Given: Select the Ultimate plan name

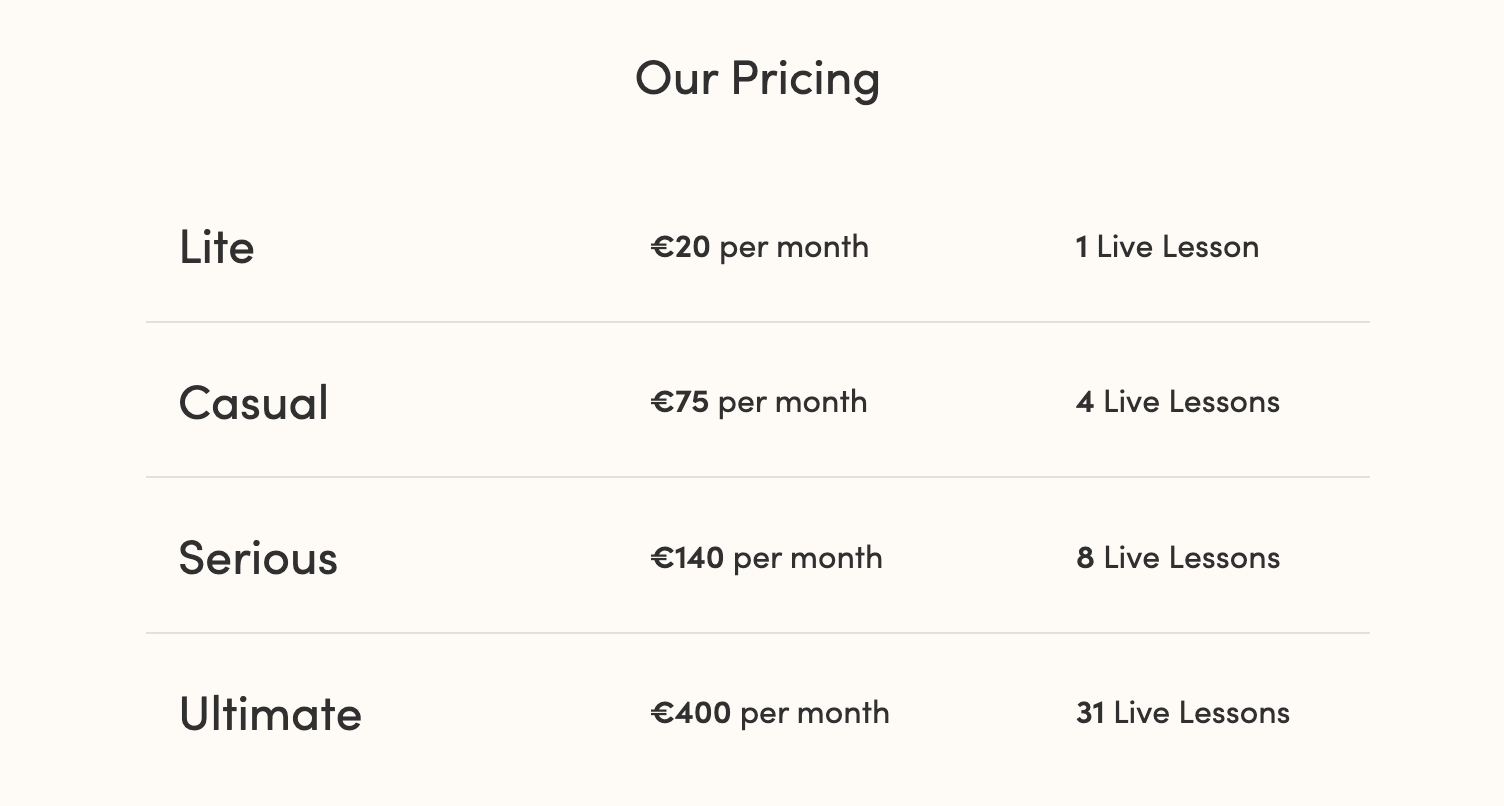Looking at the screenshot, I should pyautogui.click(x=270, y=713).
